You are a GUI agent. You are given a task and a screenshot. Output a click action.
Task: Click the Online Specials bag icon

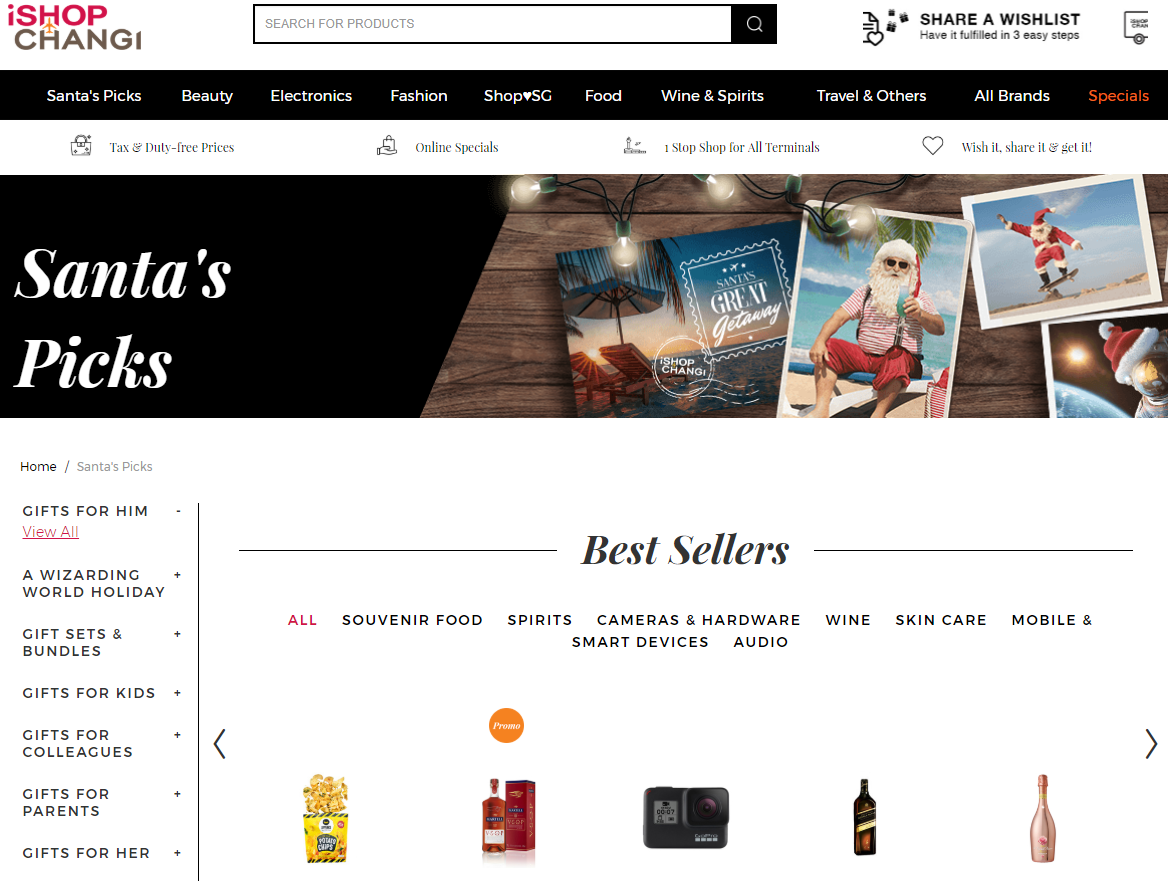[x=387, y=145]
